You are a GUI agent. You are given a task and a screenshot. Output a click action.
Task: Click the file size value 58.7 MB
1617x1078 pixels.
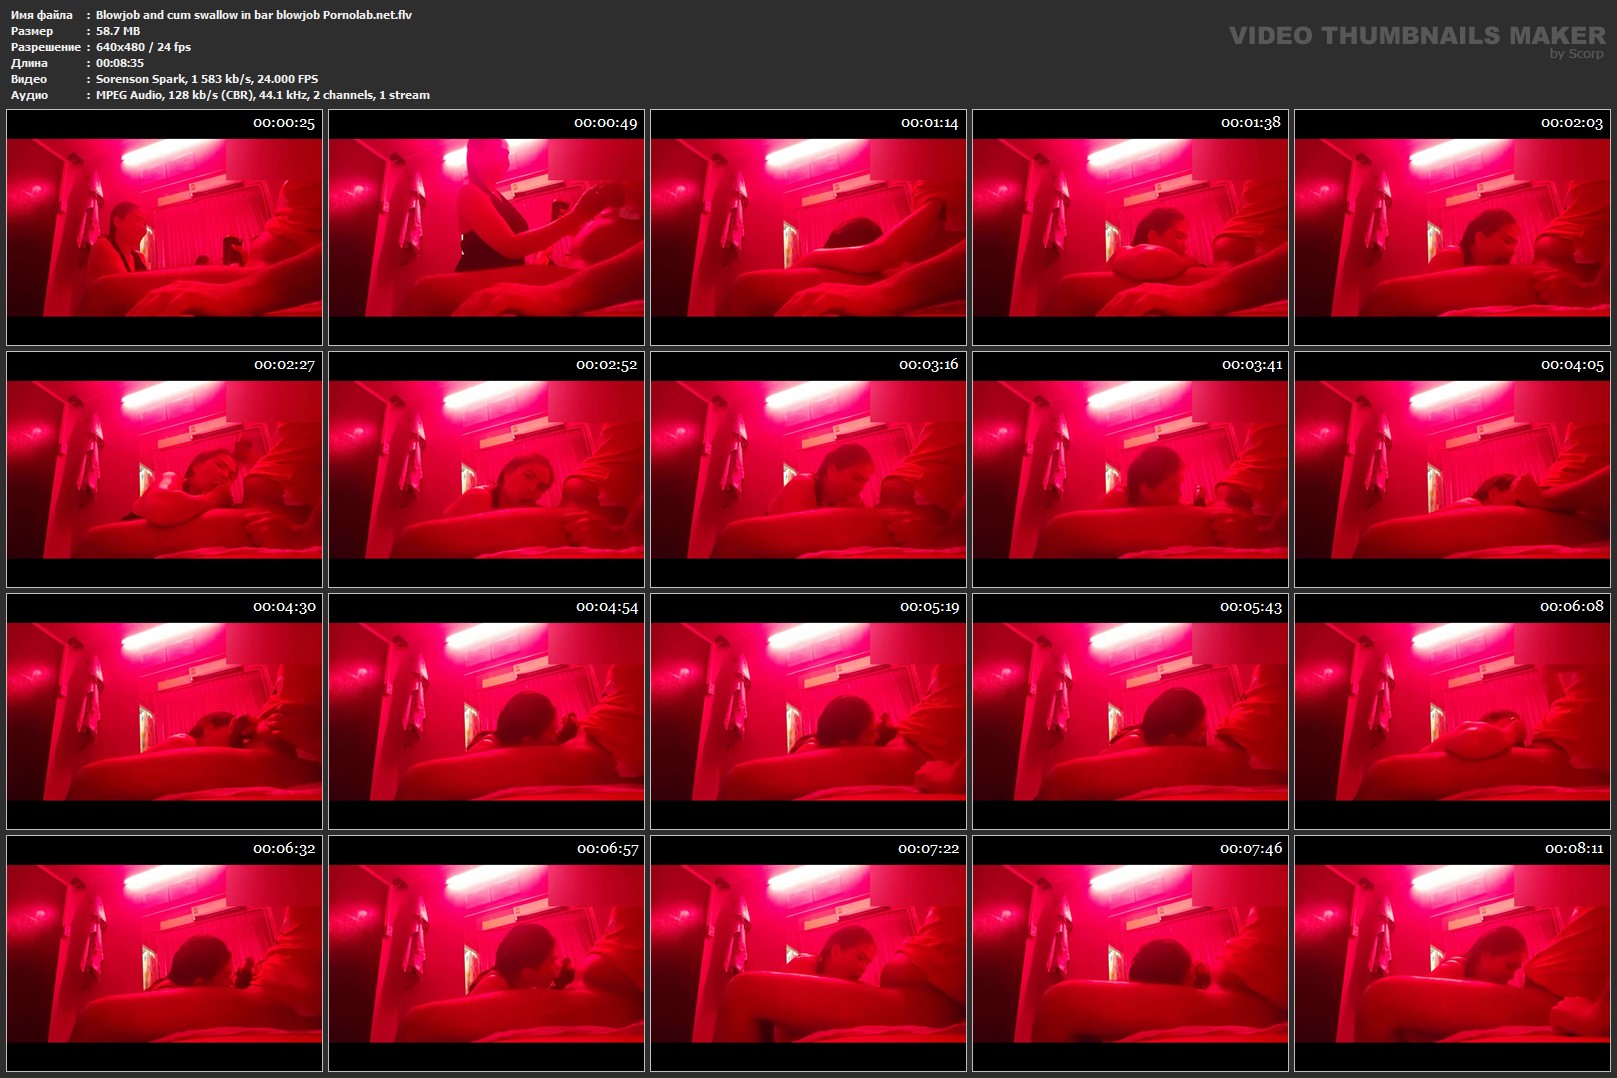[x=118, y=31]
